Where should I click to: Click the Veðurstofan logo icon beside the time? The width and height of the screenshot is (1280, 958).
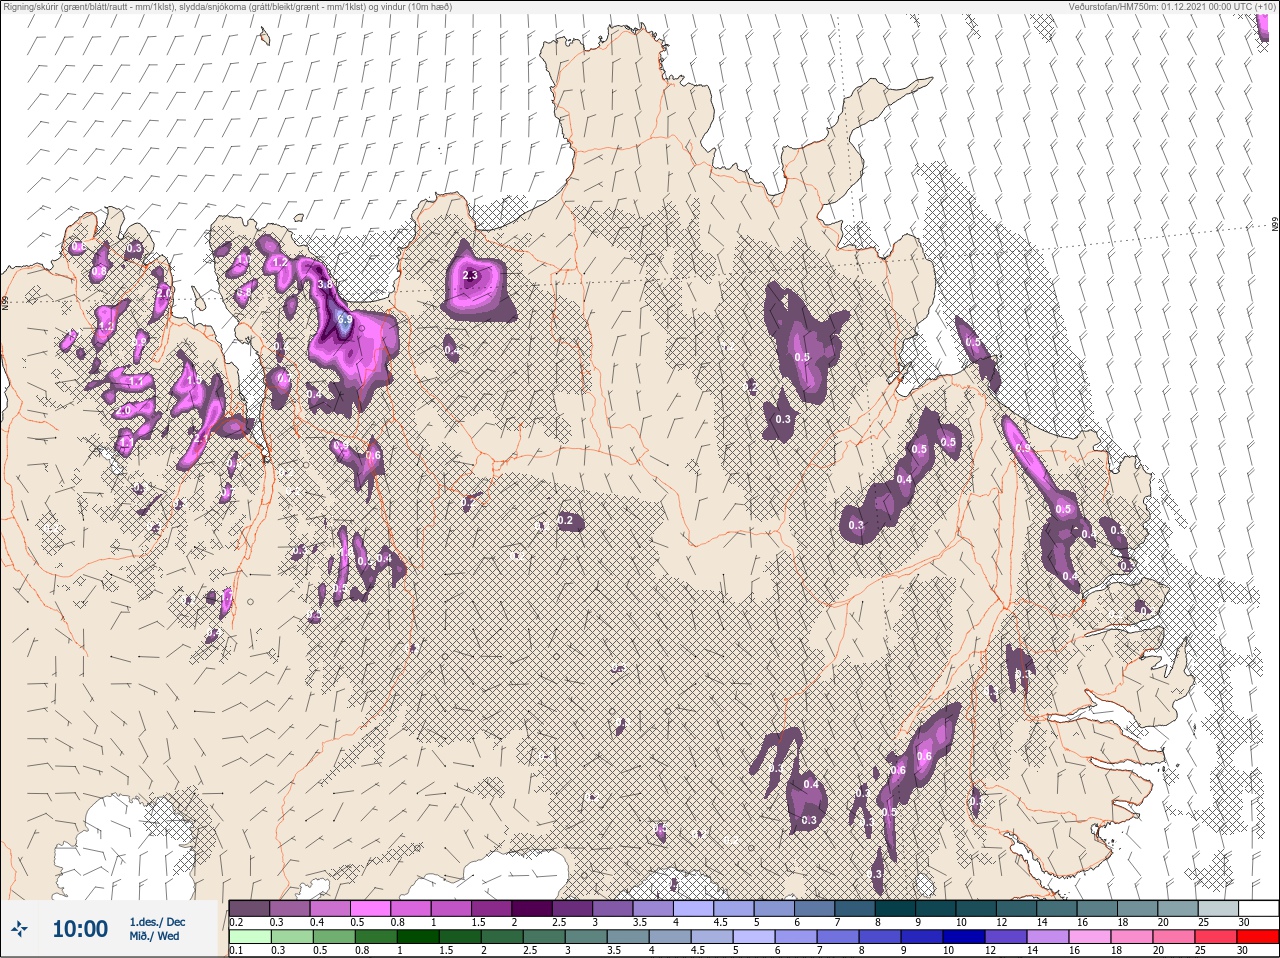19,928
